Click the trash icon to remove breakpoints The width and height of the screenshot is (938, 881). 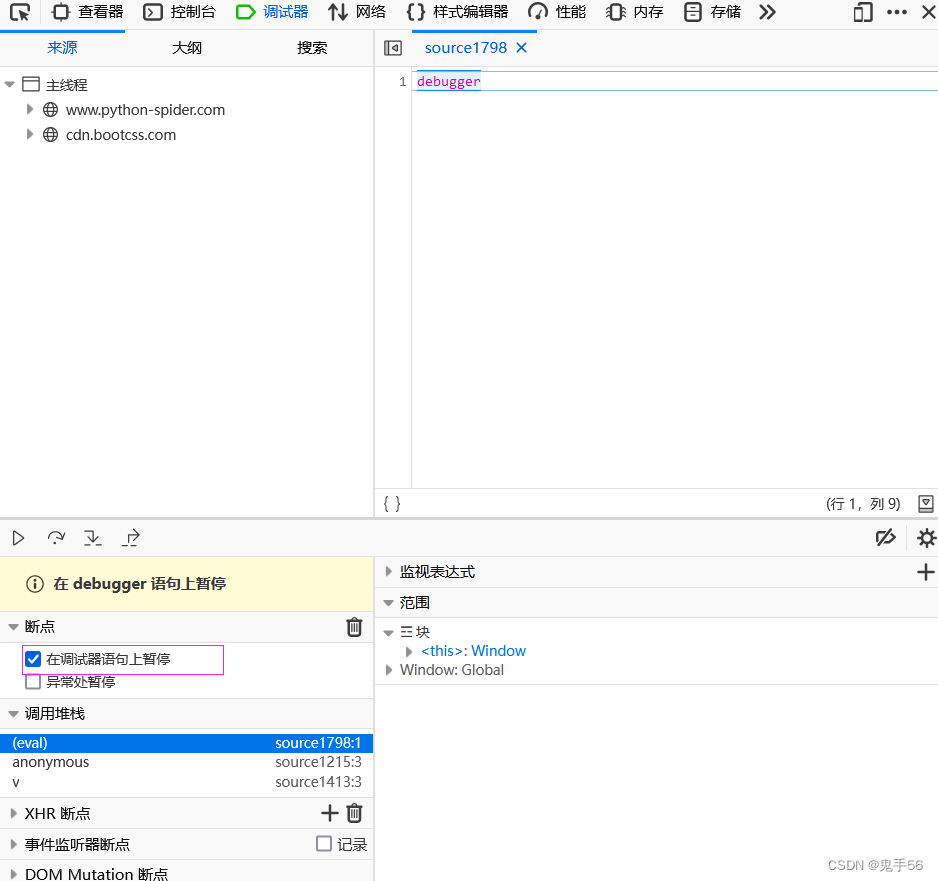[354, 627]
